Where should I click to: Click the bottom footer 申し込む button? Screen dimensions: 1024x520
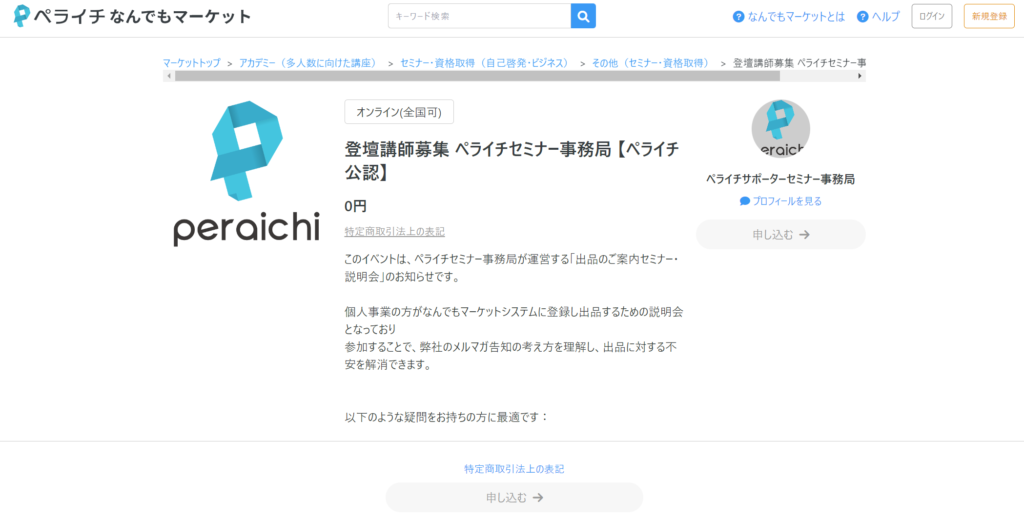tap(514, 497)
